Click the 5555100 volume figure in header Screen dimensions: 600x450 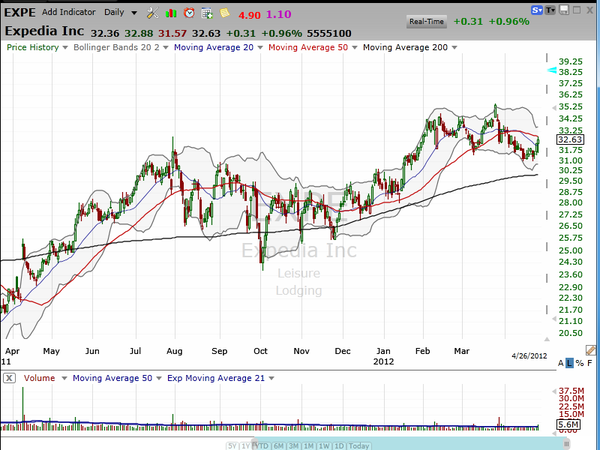(x=329, y=34)
